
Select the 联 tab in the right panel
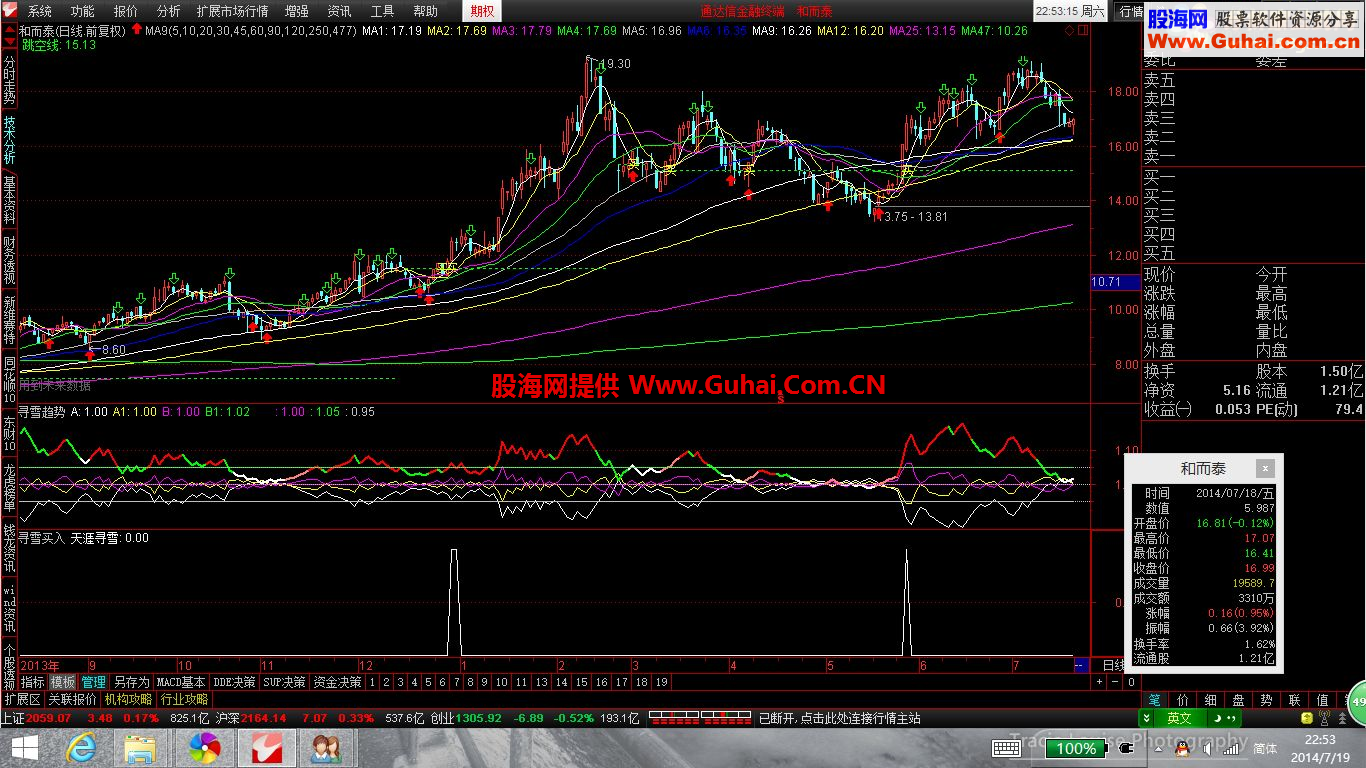point(1294,700)
